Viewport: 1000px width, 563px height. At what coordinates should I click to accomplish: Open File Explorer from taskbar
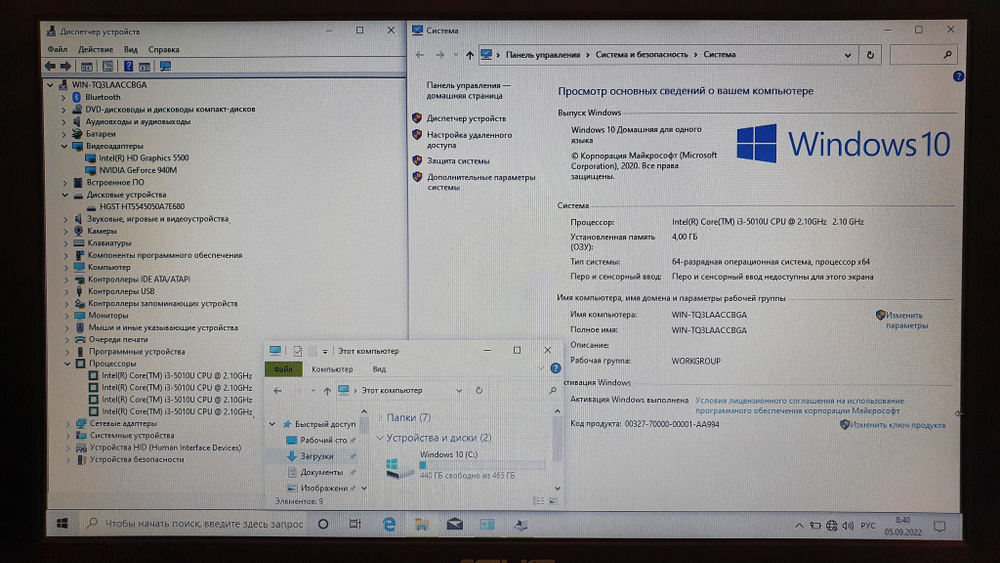(x=422, y=525)
